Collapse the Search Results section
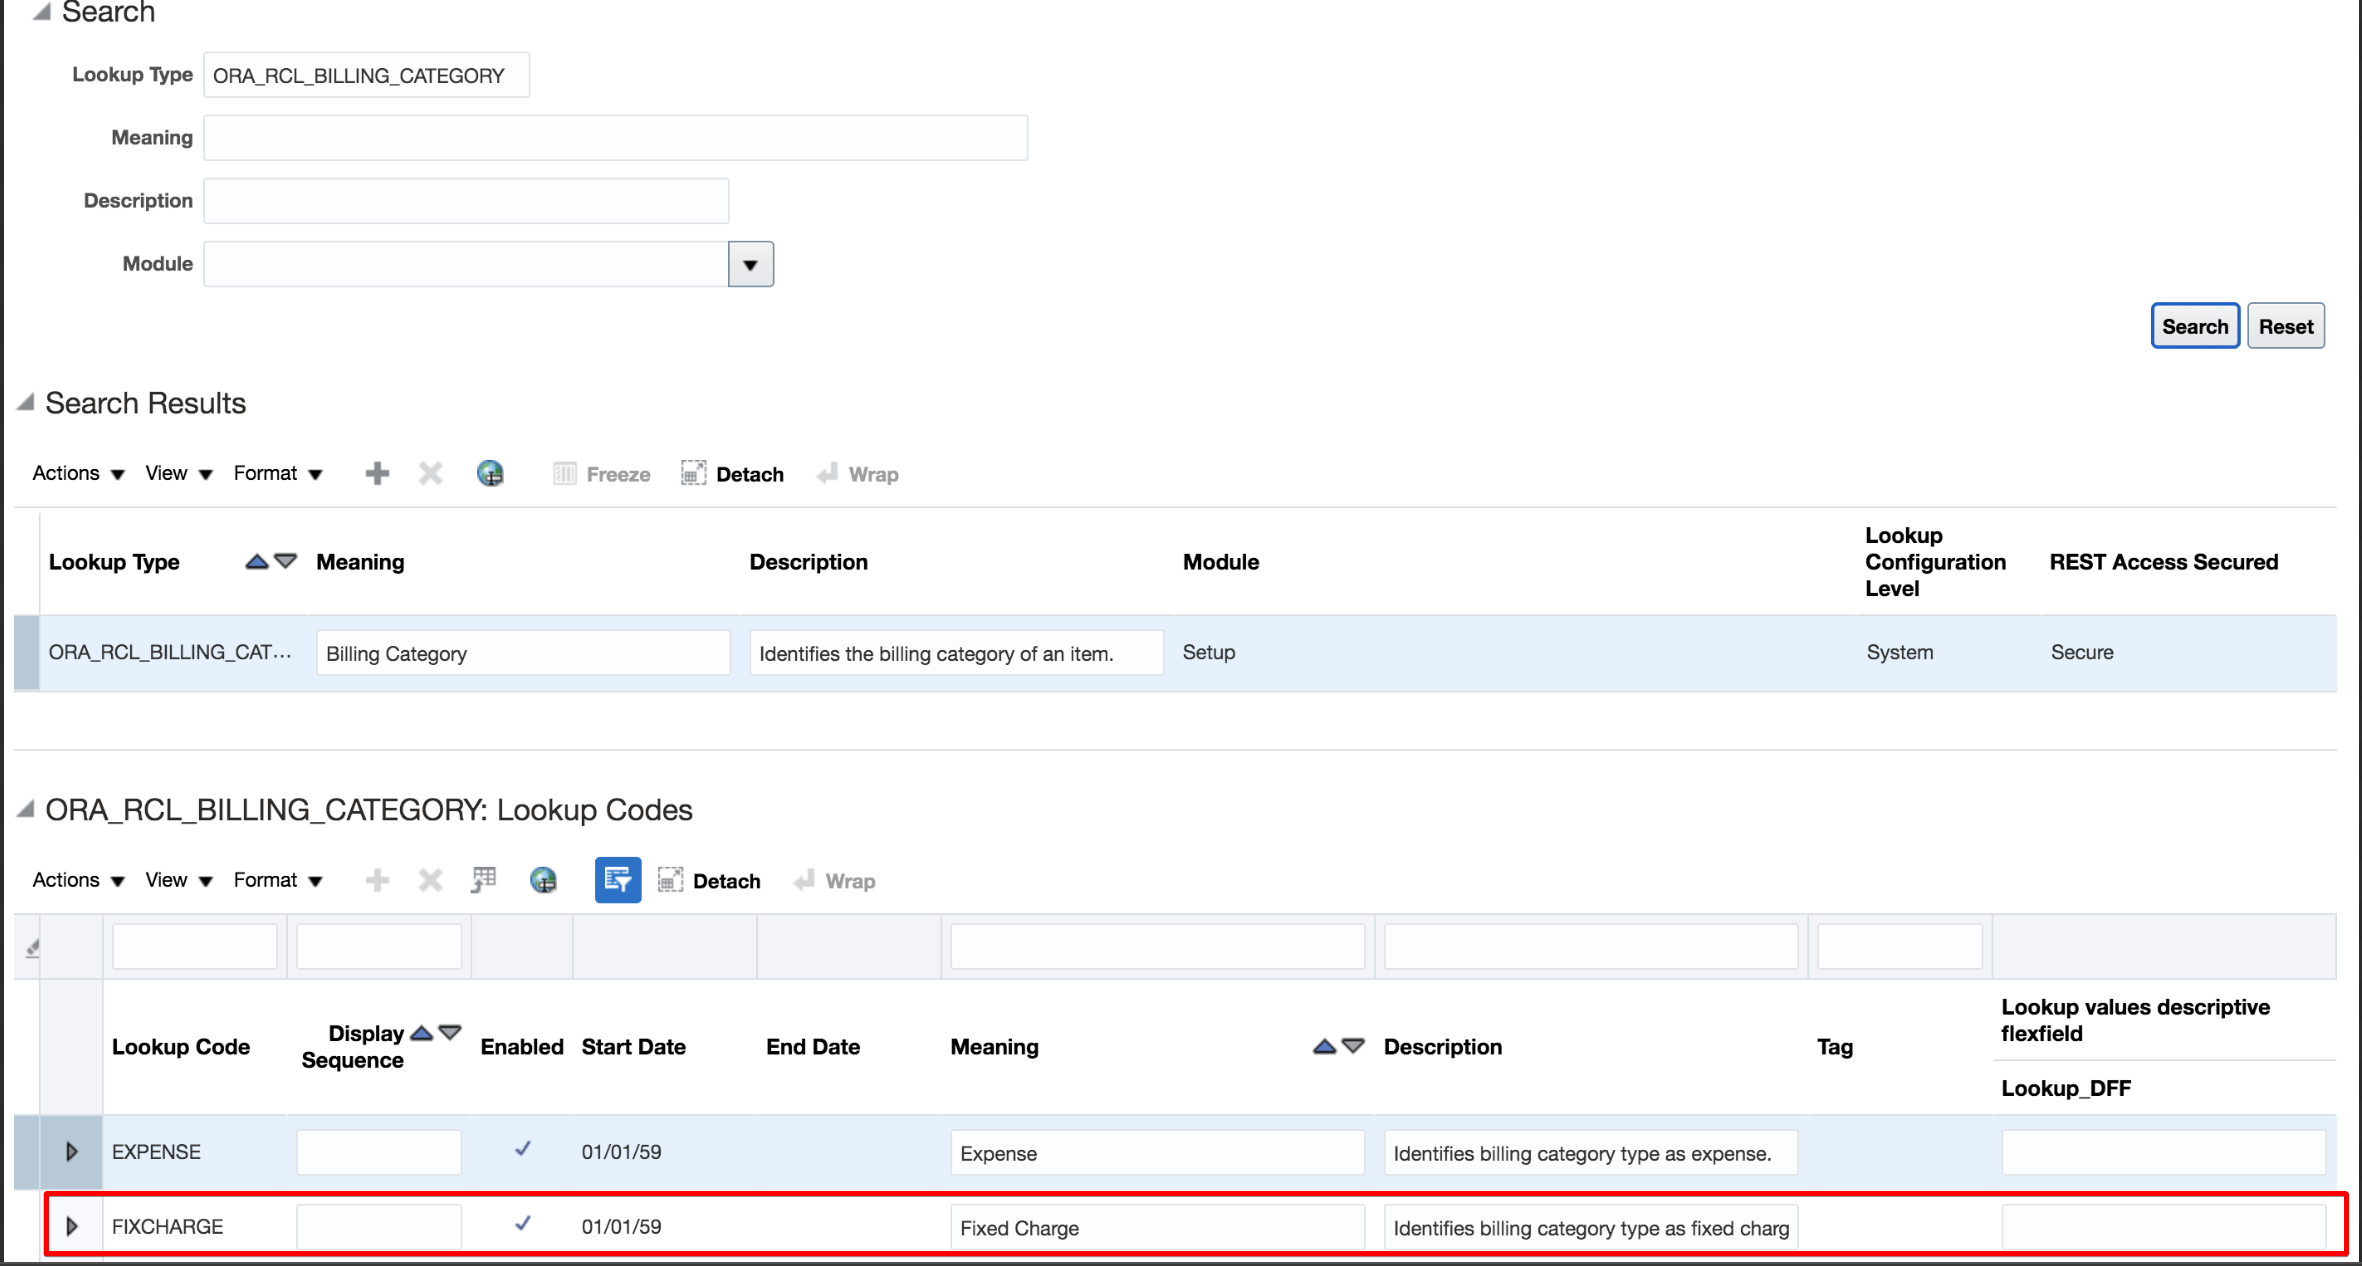Screen dimensions: 2362x1266 [x=26, y=402]
